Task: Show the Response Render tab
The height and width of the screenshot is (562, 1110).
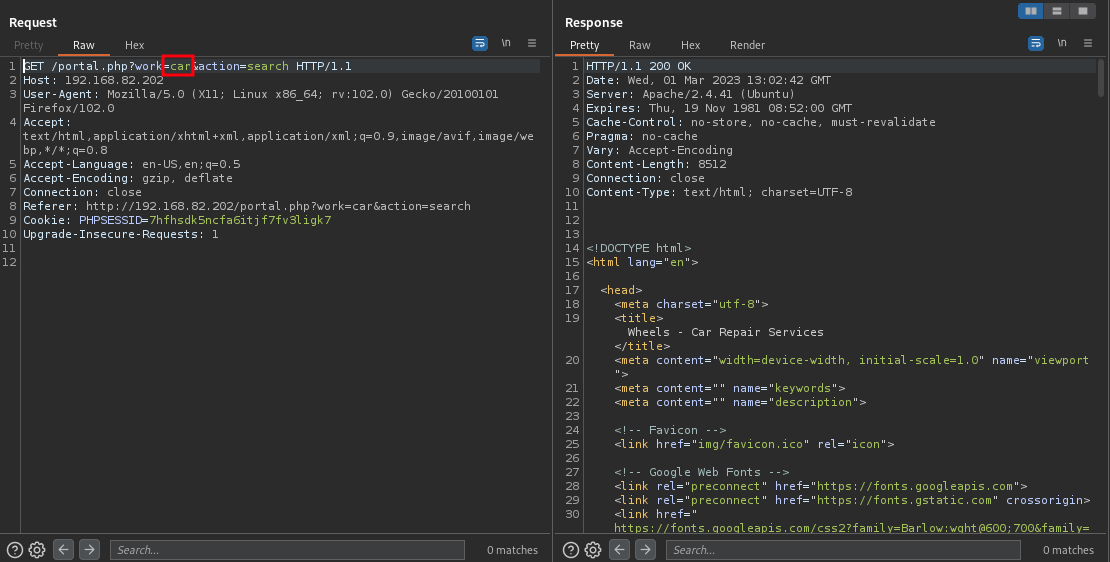Action: pyautogui.click(x=748, y=45)
